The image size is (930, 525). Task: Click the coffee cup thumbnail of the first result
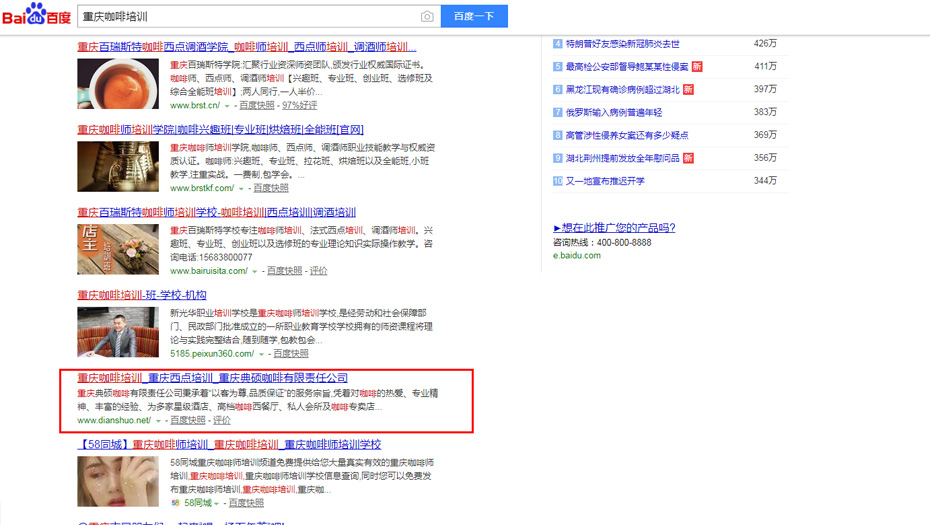click(118, 83)
